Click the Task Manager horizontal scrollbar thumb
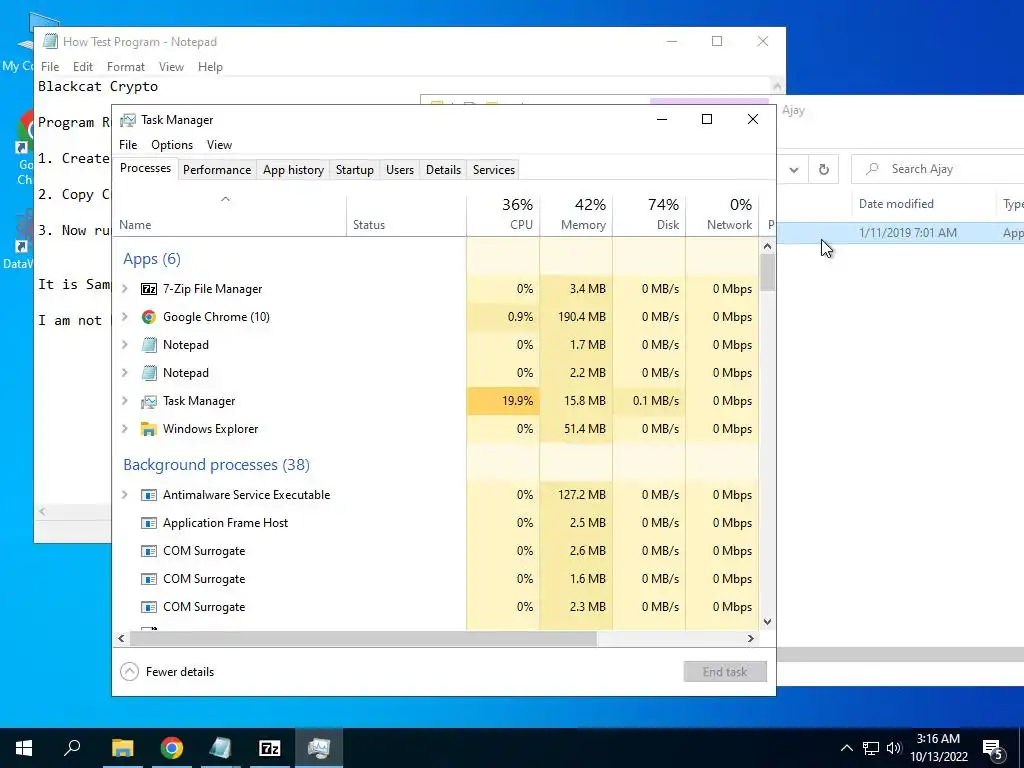This screenshot has width=1024, height=768. coord(362,638)
